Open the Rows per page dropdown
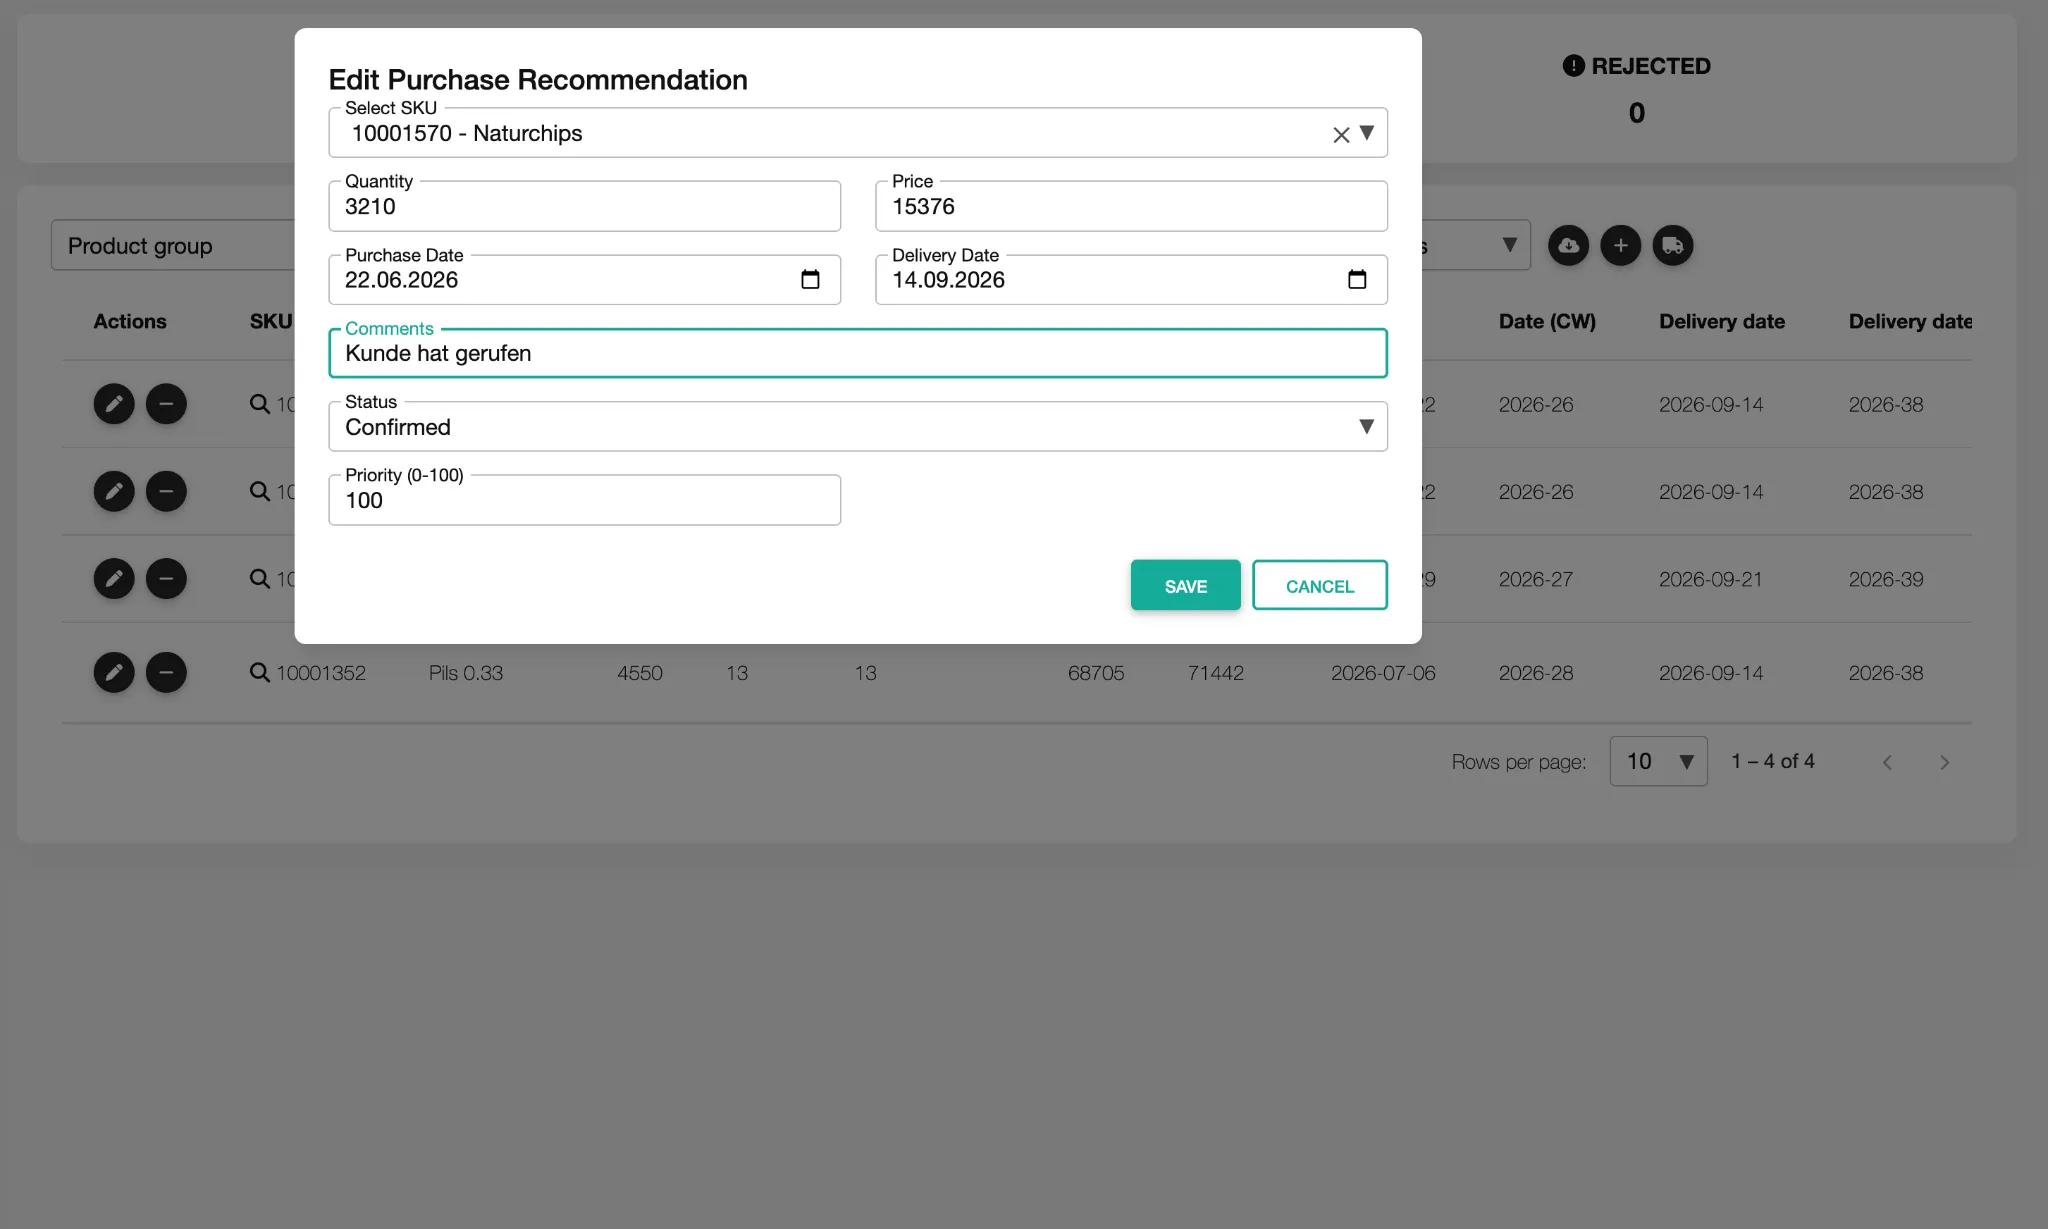 pyautogui.click(x=1658, y=761)
